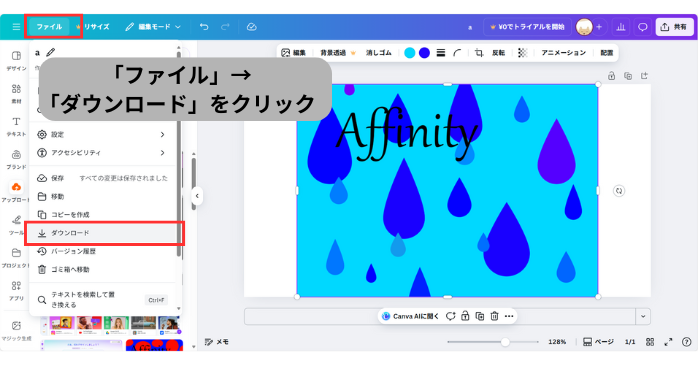Select the 消しゴム eraser tool

coord(379,53)
